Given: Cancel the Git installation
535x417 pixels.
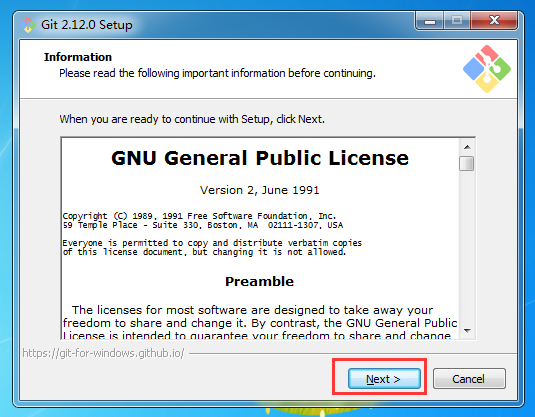Looking at the screenshot, I should point(469,378).
